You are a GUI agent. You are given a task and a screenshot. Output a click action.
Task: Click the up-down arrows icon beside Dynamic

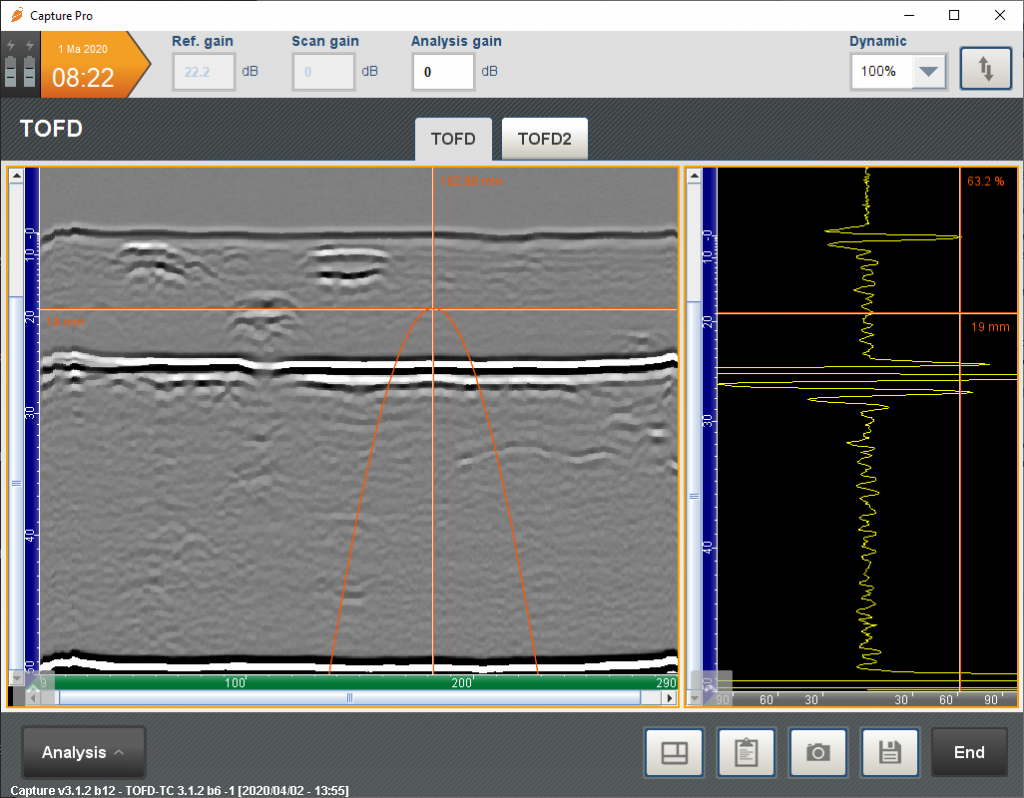(985, 68)
